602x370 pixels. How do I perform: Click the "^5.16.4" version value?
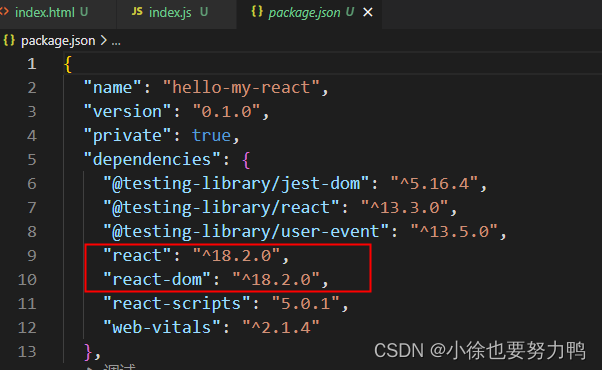434,183
